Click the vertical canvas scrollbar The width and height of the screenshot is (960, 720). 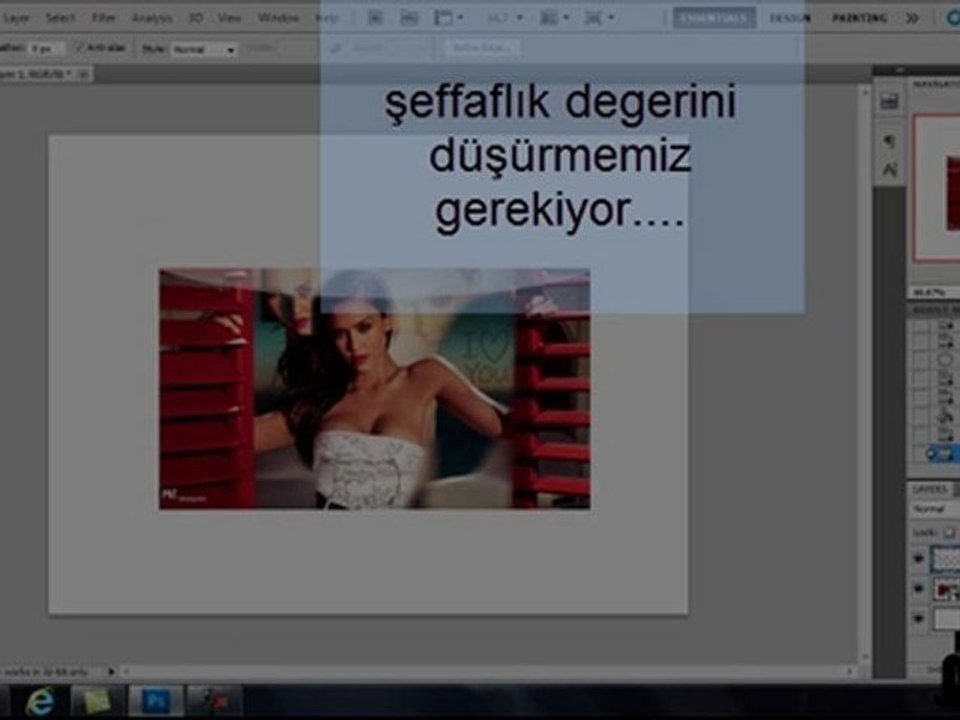pyautogui.click(x=864, y=374)
